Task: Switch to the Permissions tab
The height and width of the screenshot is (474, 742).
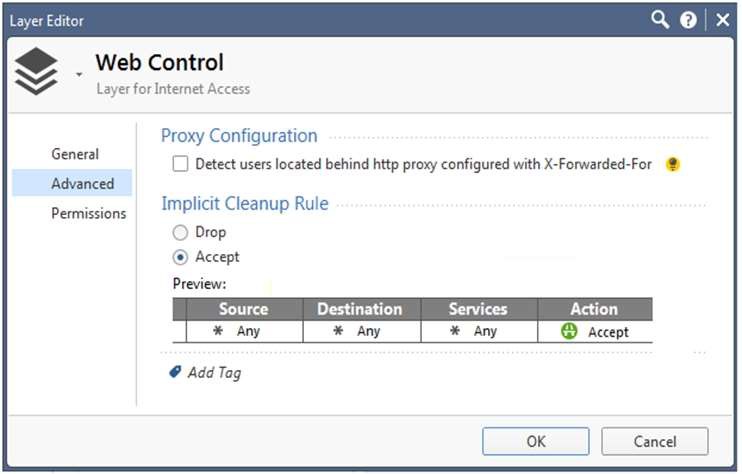Action: coord(88,213)
